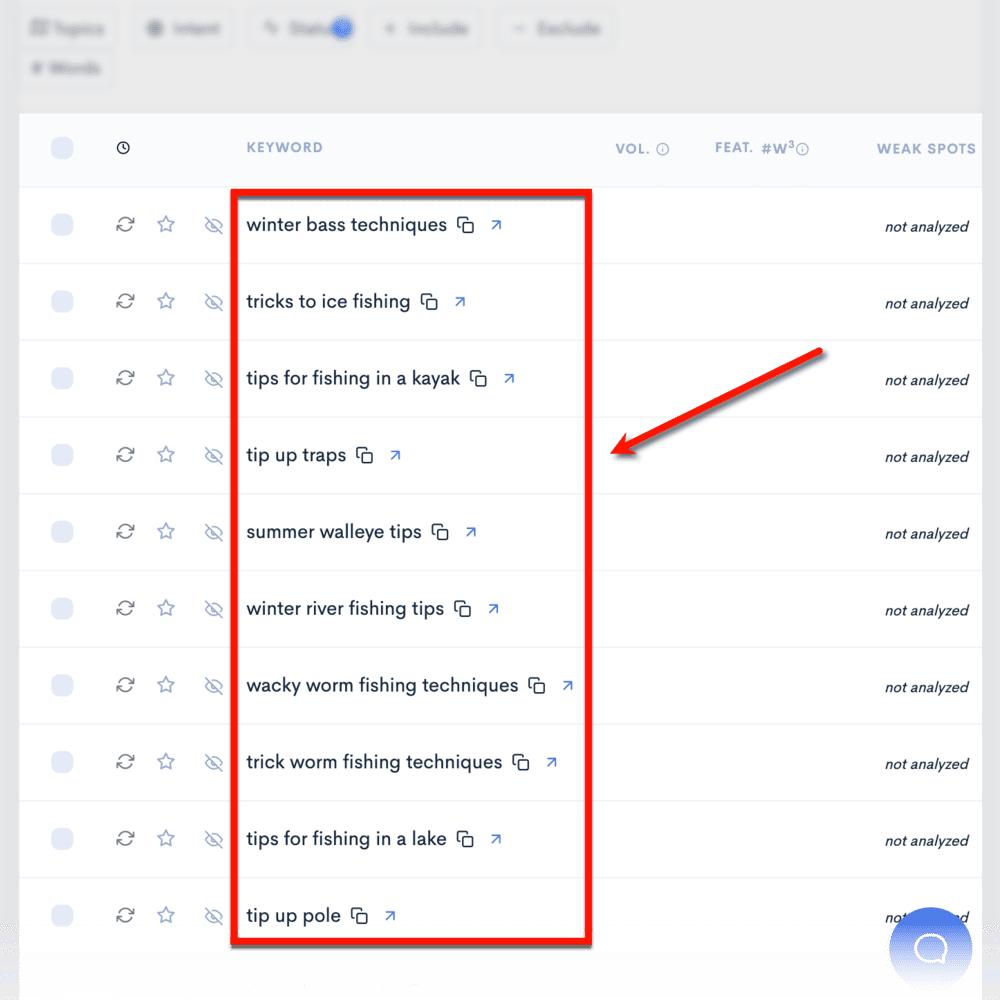Copy the "wacky worm fishing techniques" keyword
The image size is (1000, 1000).
537,685
